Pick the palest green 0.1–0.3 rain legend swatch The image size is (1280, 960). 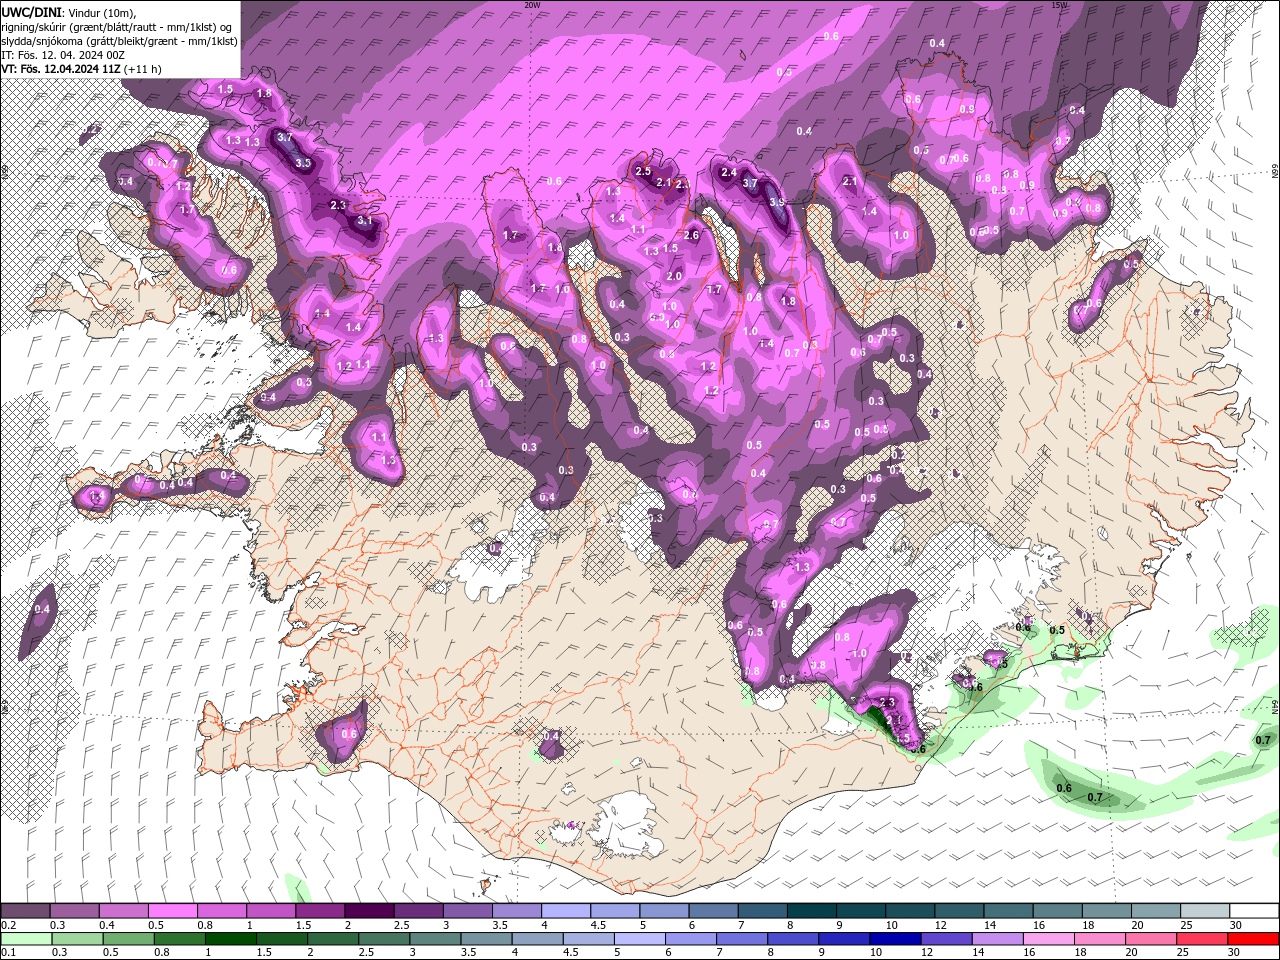tap(25, 939)
